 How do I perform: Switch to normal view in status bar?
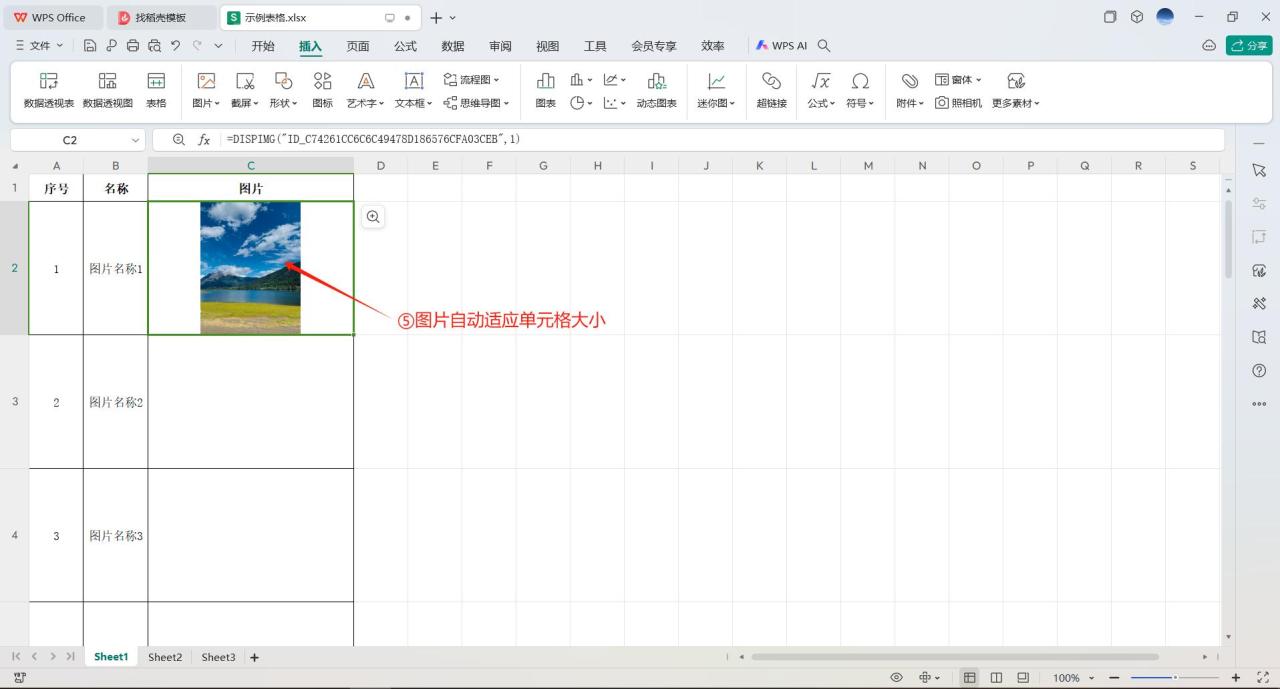pyautogui.click(x=969, y=677)
